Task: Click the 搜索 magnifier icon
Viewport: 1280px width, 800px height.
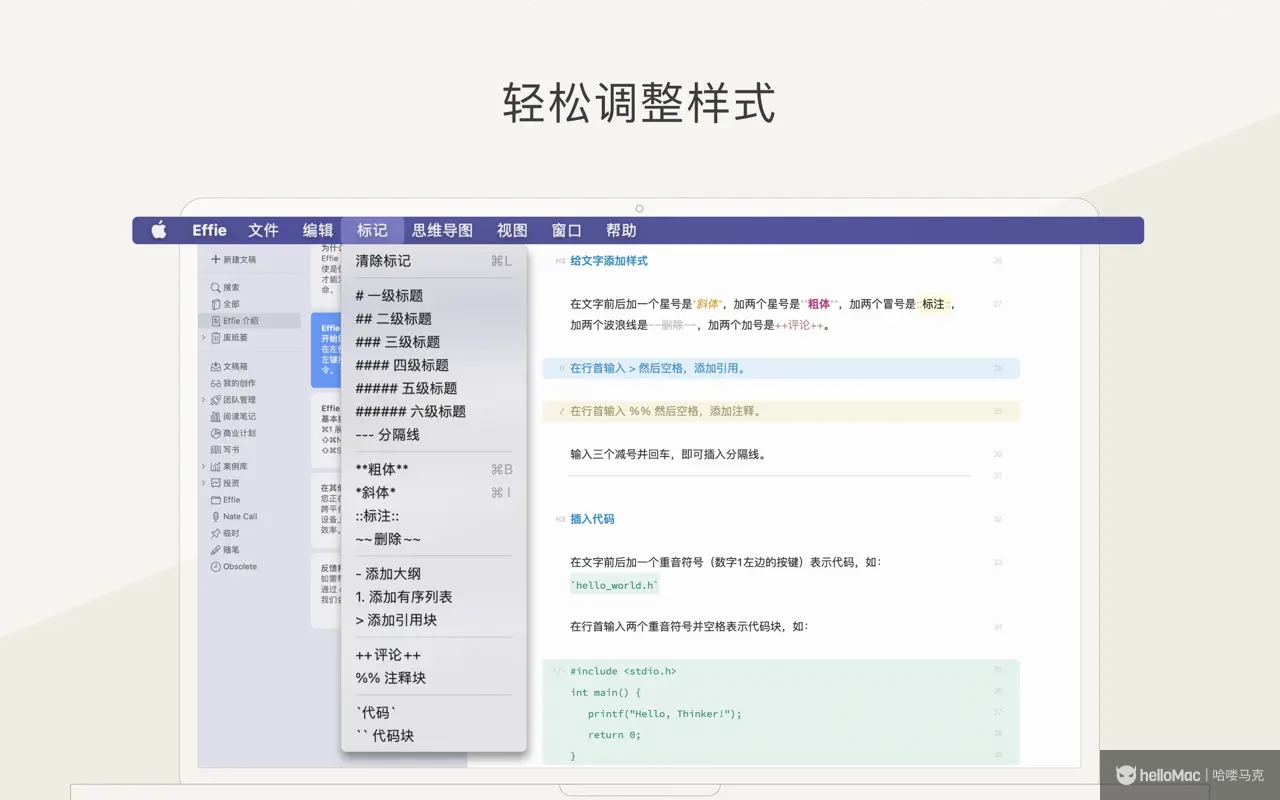Action: (215, 288)
